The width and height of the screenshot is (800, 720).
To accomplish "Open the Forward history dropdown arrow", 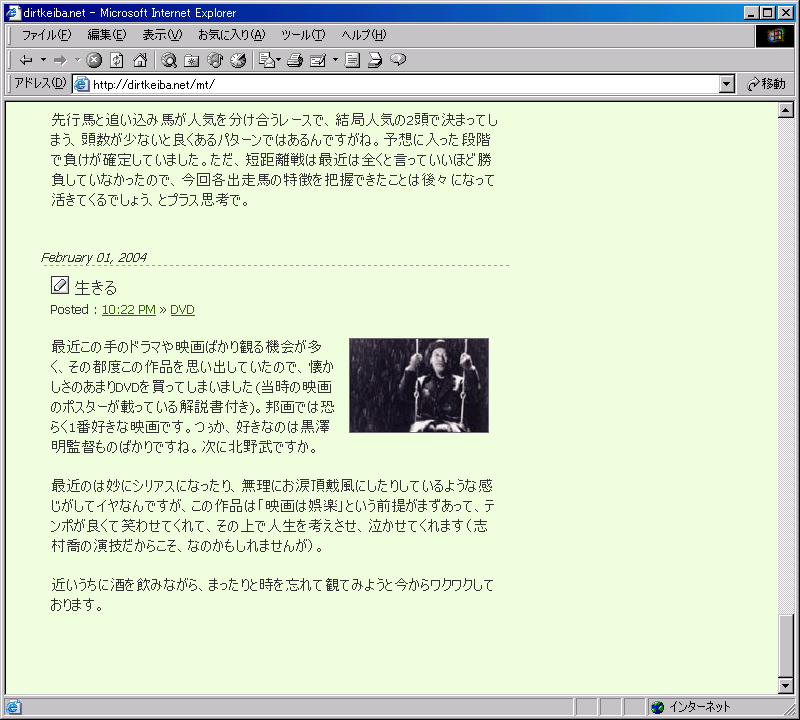I will pos(78,60).
